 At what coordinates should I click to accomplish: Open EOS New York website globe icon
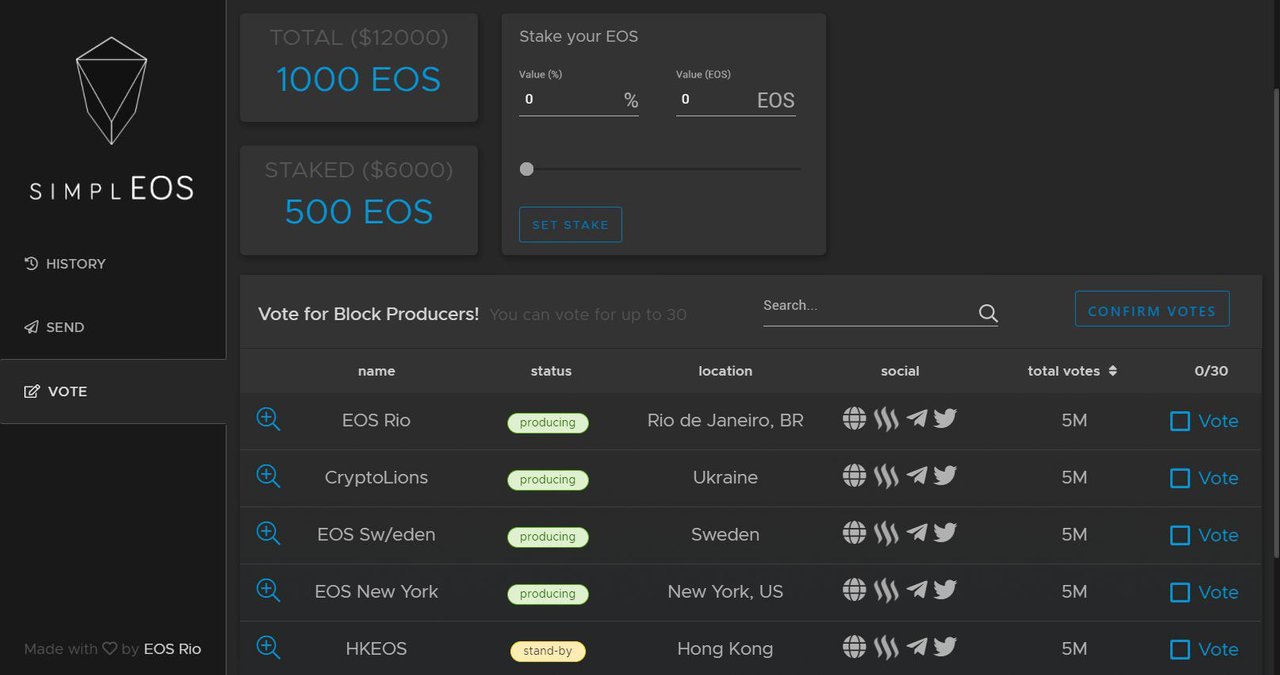pyautogui.click(x=854, y=590)
